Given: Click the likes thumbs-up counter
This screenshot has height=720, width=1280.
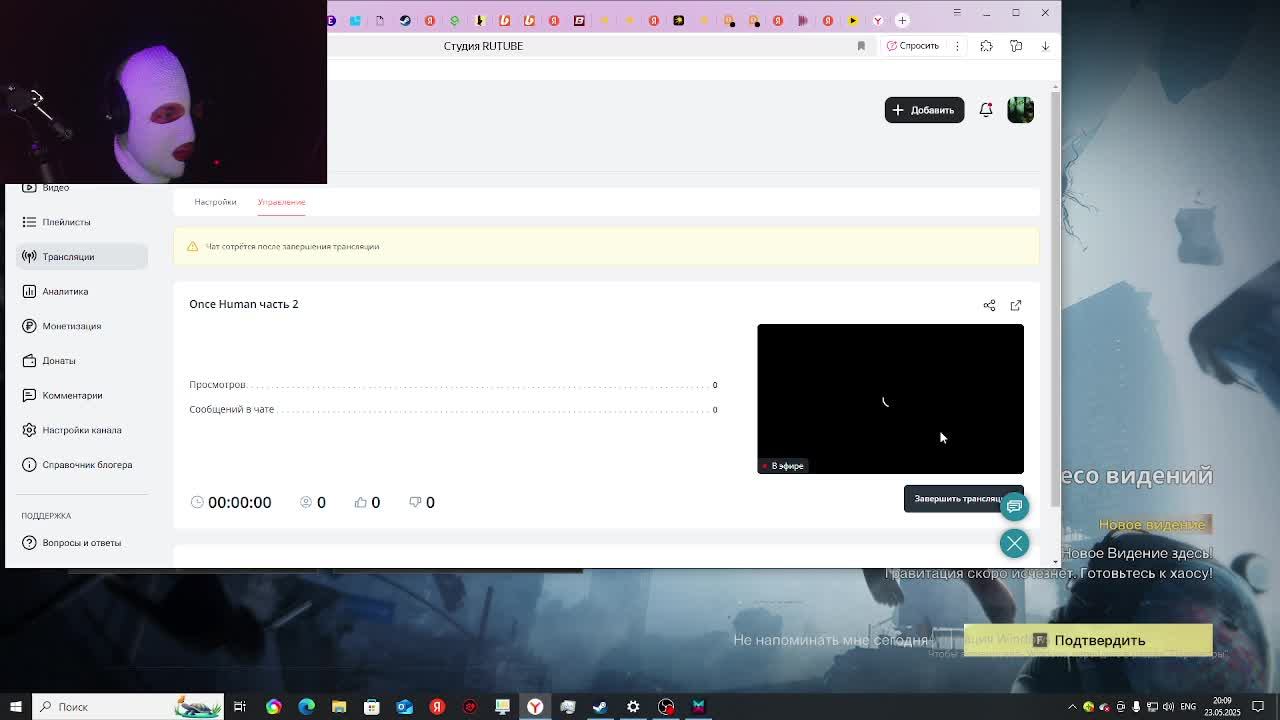Looking at the screenshot, I should 367,502.
